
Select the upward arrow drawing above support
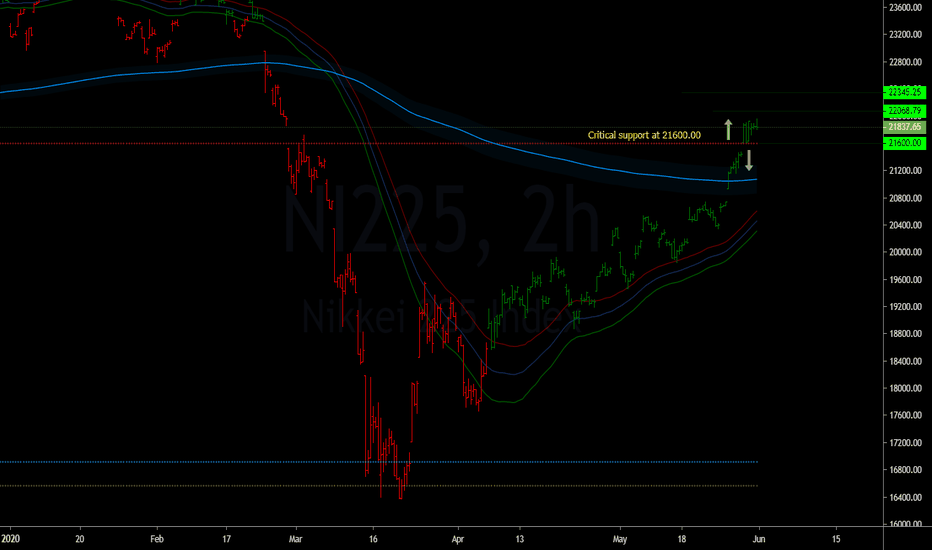pos(728,130)
